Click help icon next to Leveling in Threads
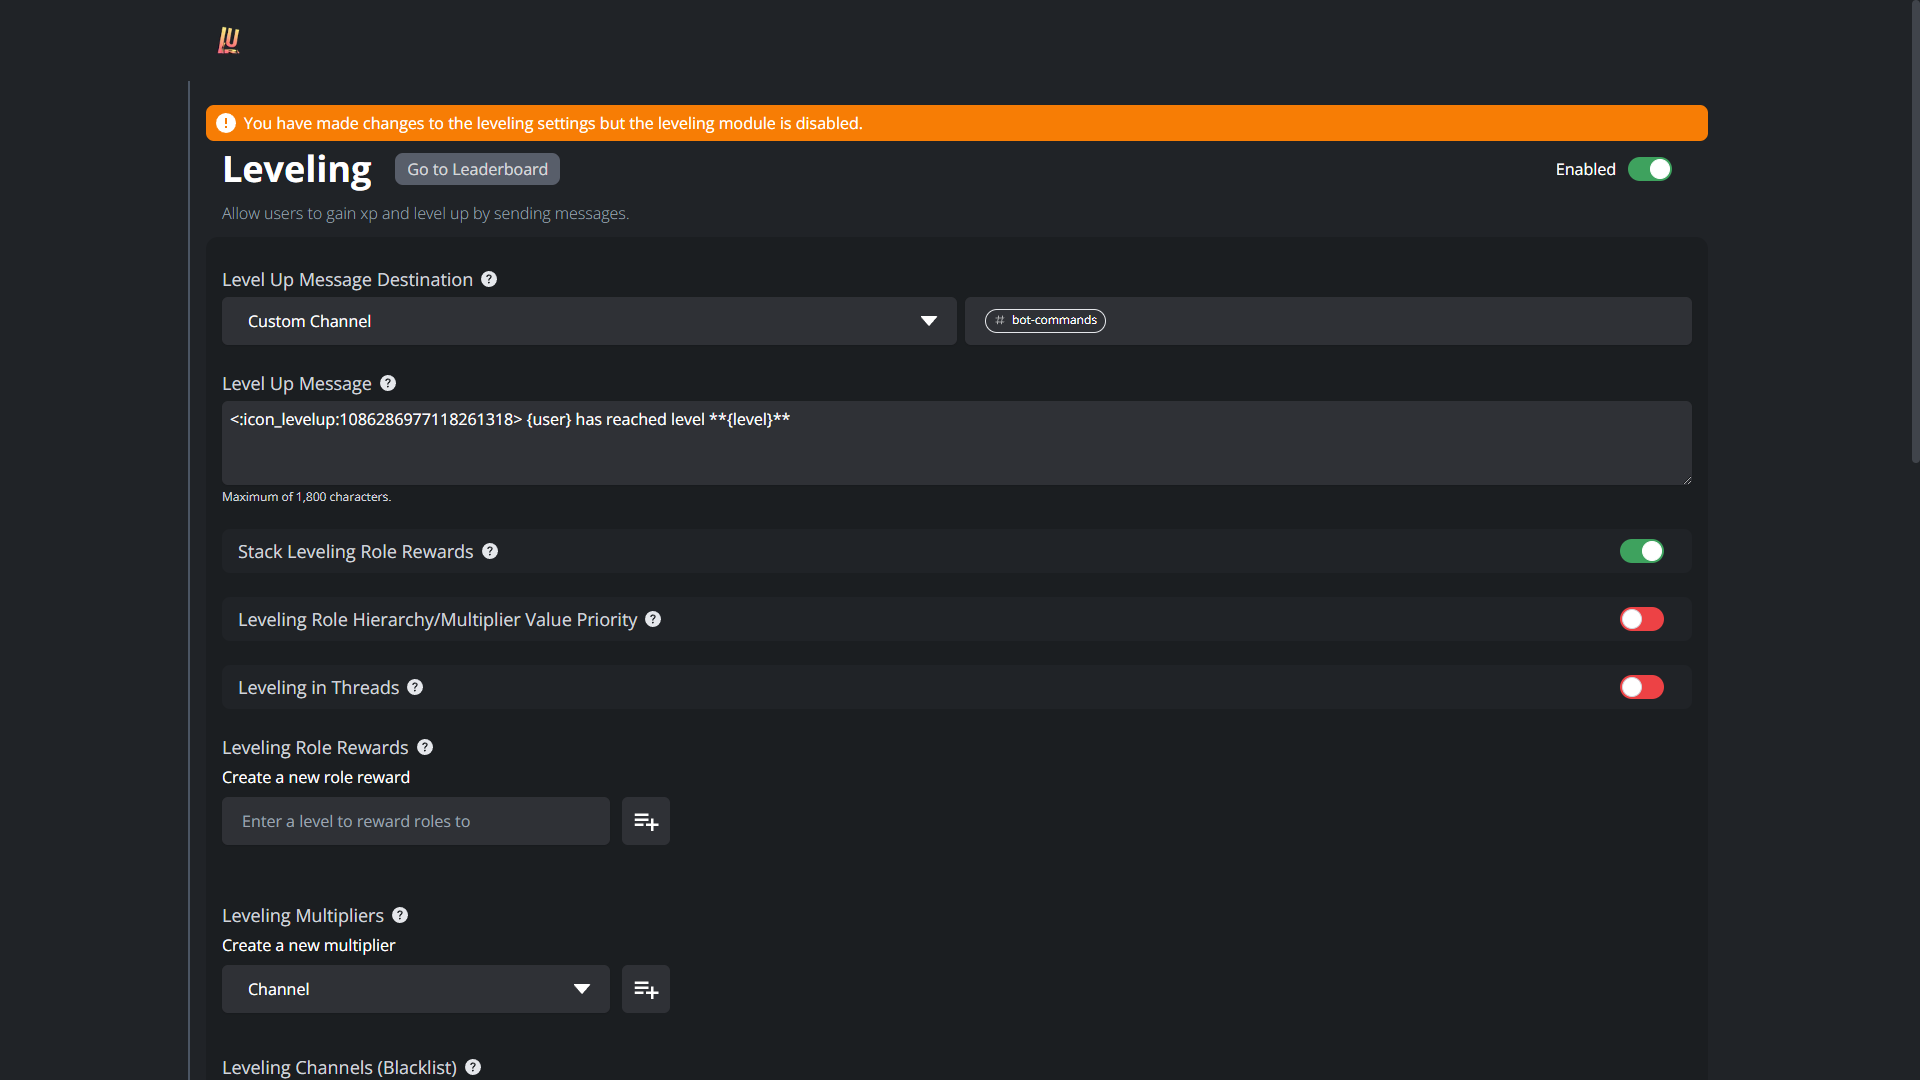 click(415, 688)
